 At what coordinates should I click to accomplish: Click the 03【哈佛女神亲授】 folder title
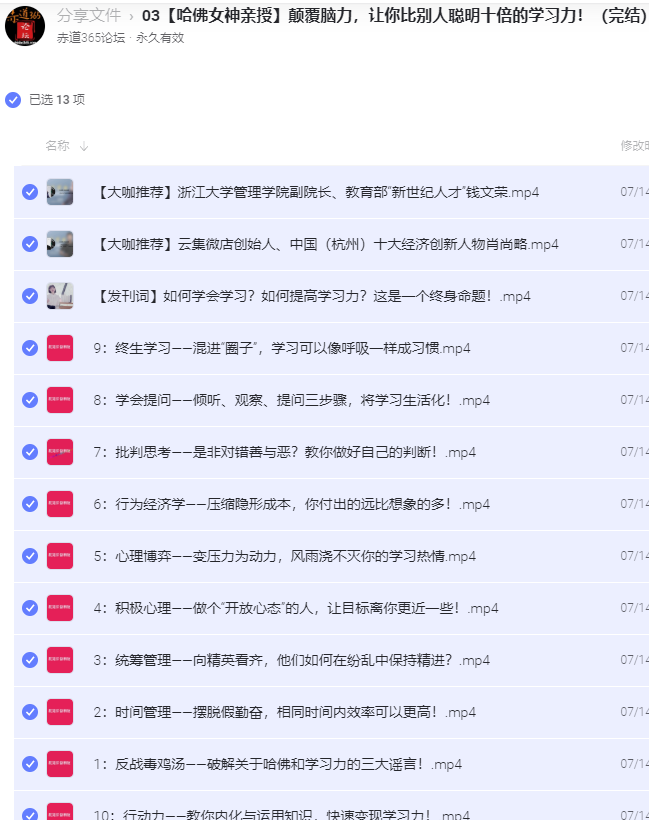[395, 16]
